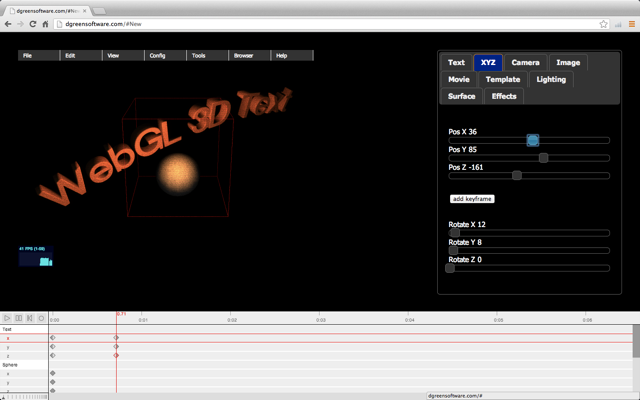Open the Config menu
Image resolution: width=640 pixels, height=400 pixels.
[x=157, y=56]
